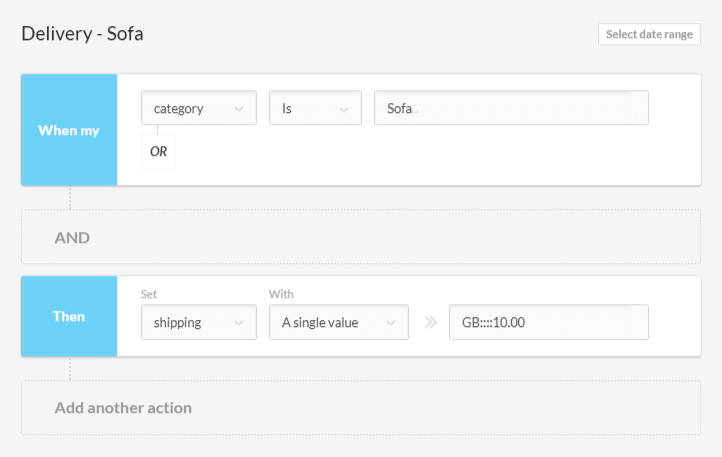The width and height of the screenshot is (722, 457).
Task: Click chevron arrow on category dropdown
Action: coord(239,109)
